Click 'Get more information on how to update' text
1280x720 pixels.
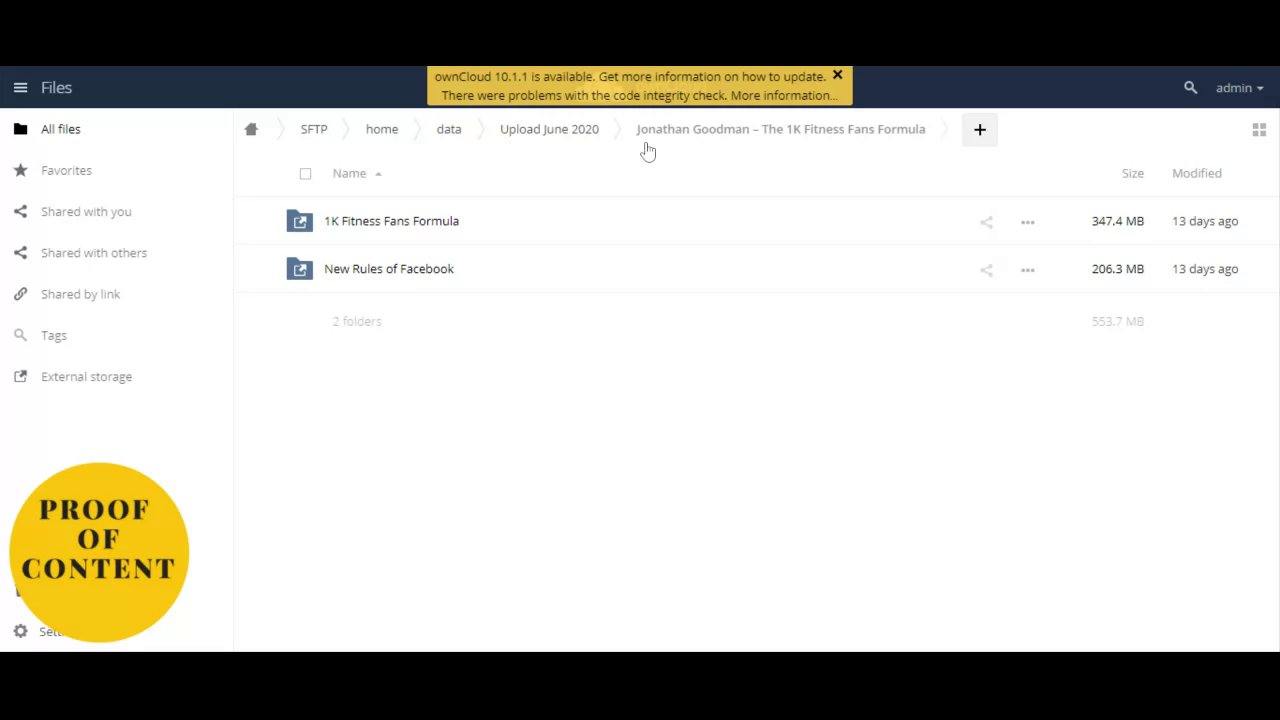(712, 76)
